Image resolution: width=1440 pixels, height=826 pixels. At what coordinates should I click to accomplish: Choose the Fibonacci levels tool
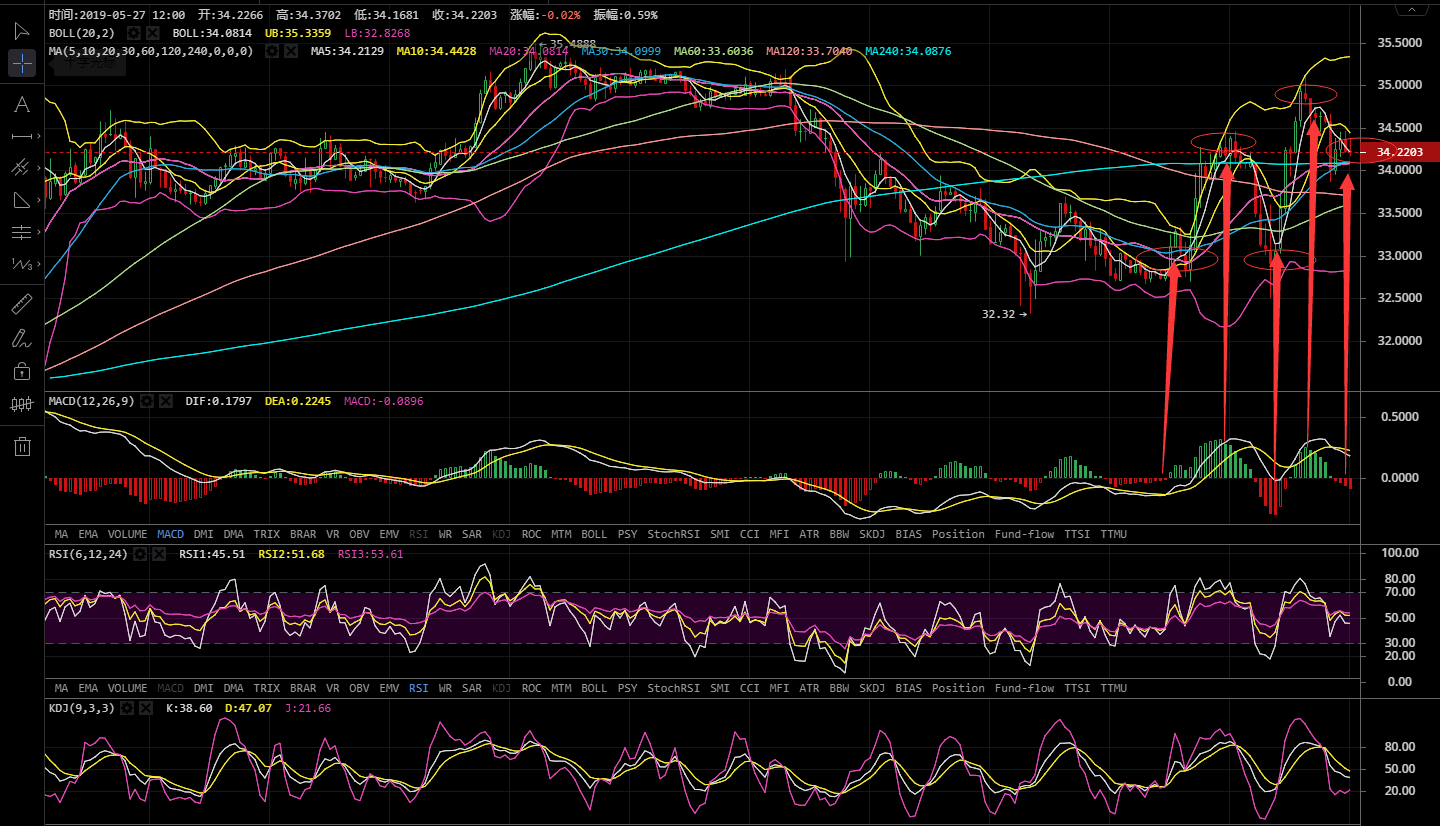(x=22, y=232)
